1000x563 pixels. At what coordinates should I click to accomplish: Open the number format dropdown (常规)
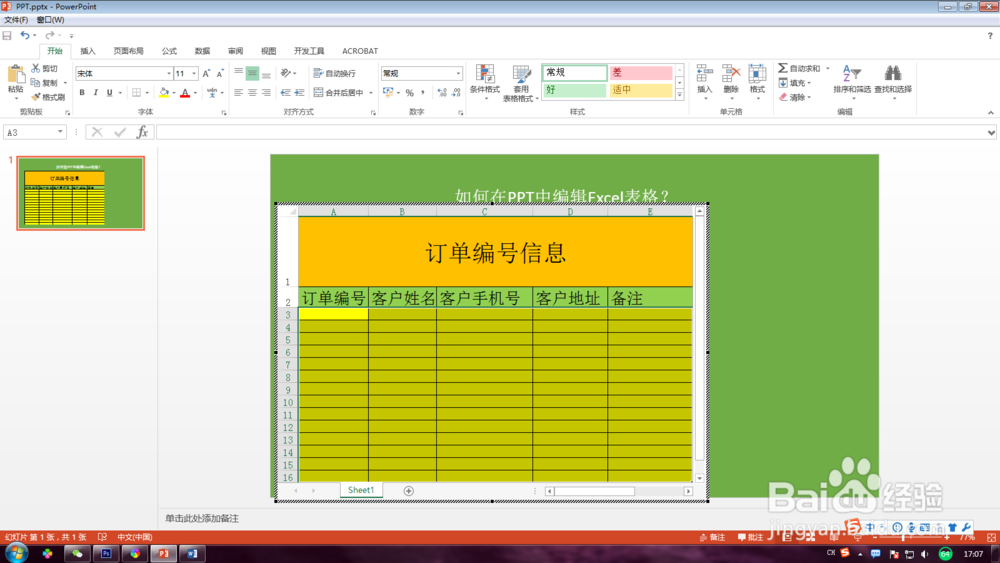pos(458,73)
